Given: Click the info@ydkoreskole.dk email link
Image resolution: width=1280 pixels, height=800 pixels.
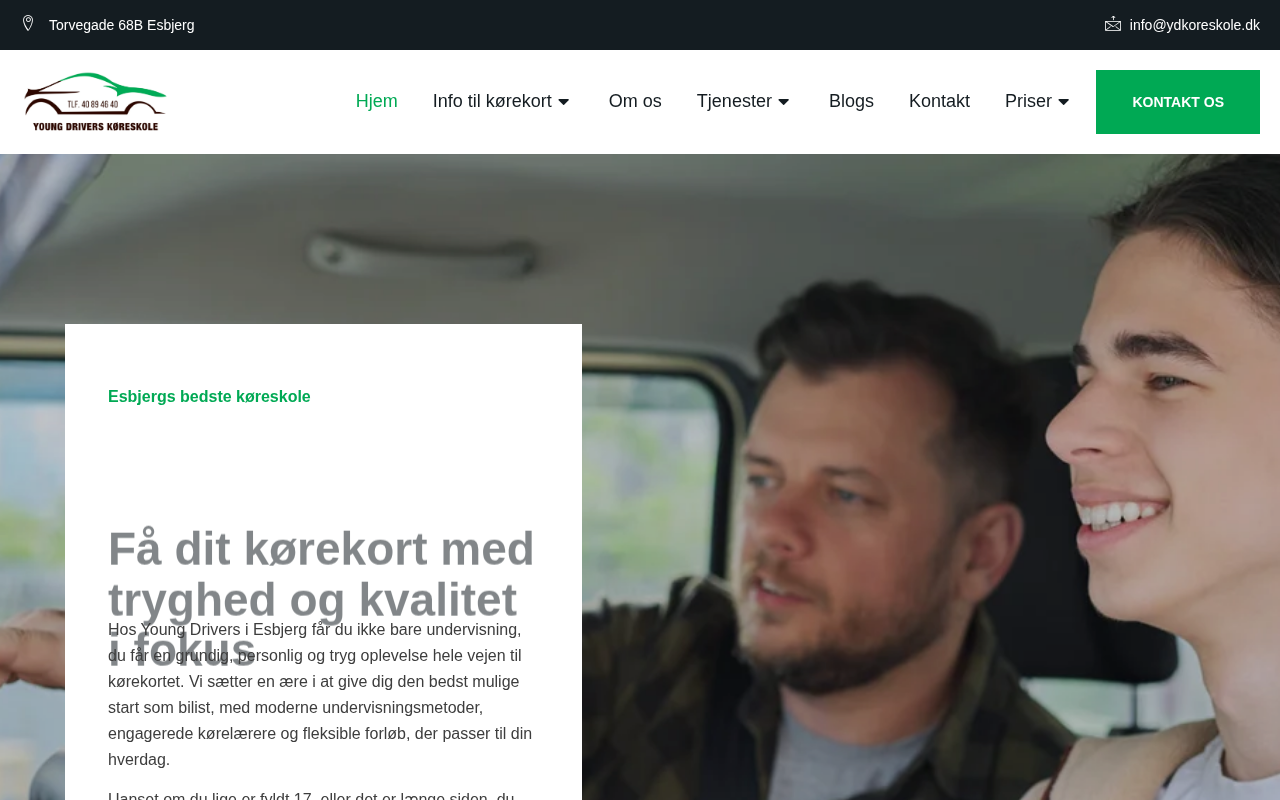Looking at the screenshot, I should tap(1195, 25).
